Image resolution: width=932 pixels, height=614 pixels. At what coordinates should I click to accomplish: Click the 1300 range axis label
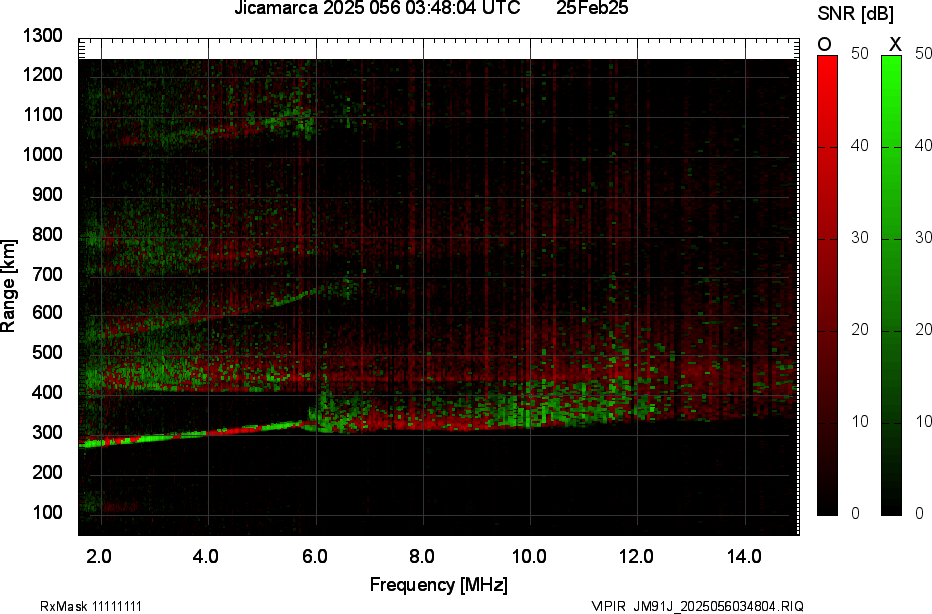point(43,36)
